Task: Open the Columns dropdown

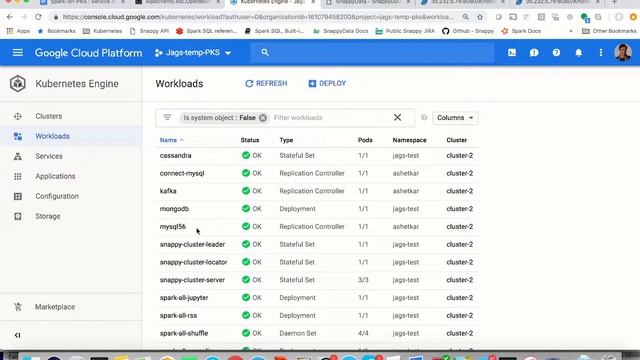Action: (x=455, y=118)
